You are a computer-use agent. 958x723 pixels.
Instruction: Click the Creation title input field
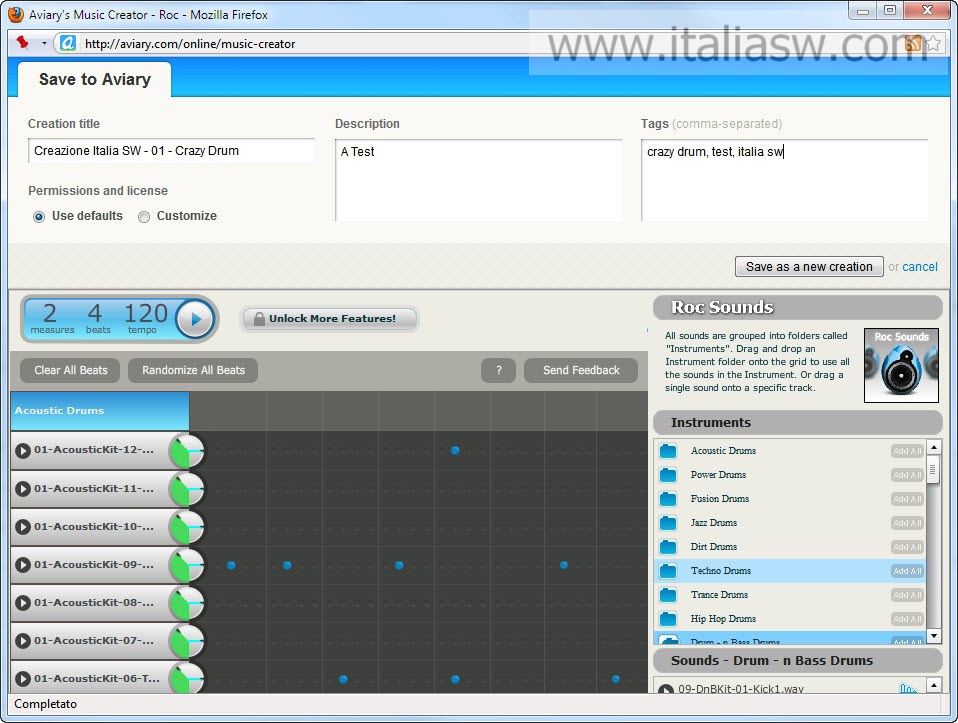pyautogui.click(x=172, y=151)
